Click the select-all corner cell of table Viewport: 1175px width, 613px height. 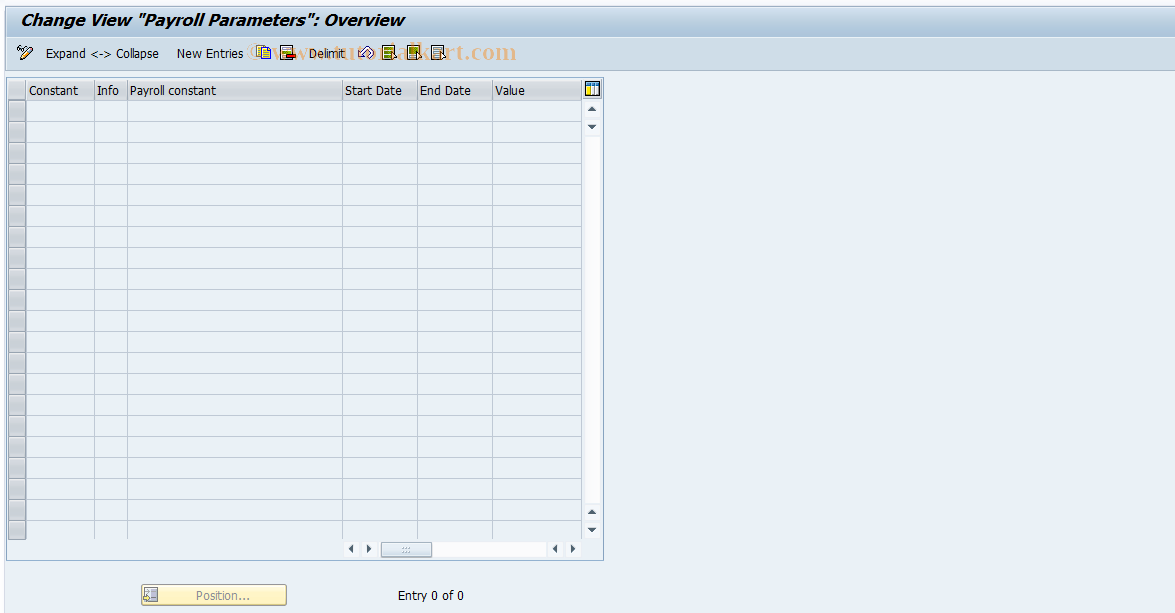(x=16, y=90)
